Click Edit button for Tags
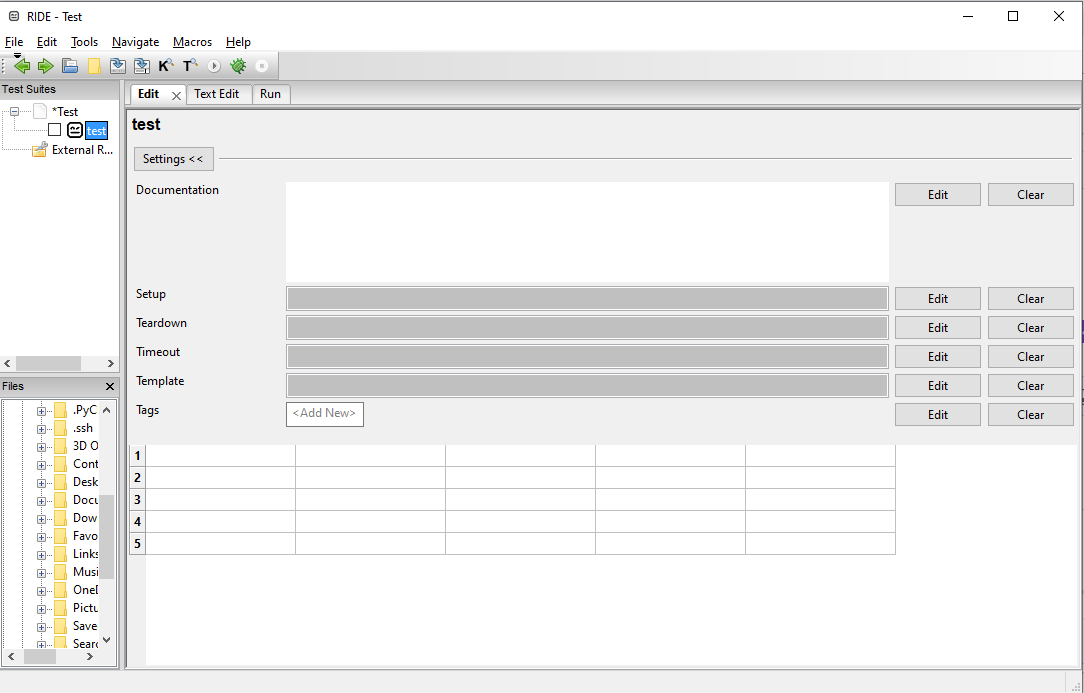1084x693 pixels. tap(937, 415)
